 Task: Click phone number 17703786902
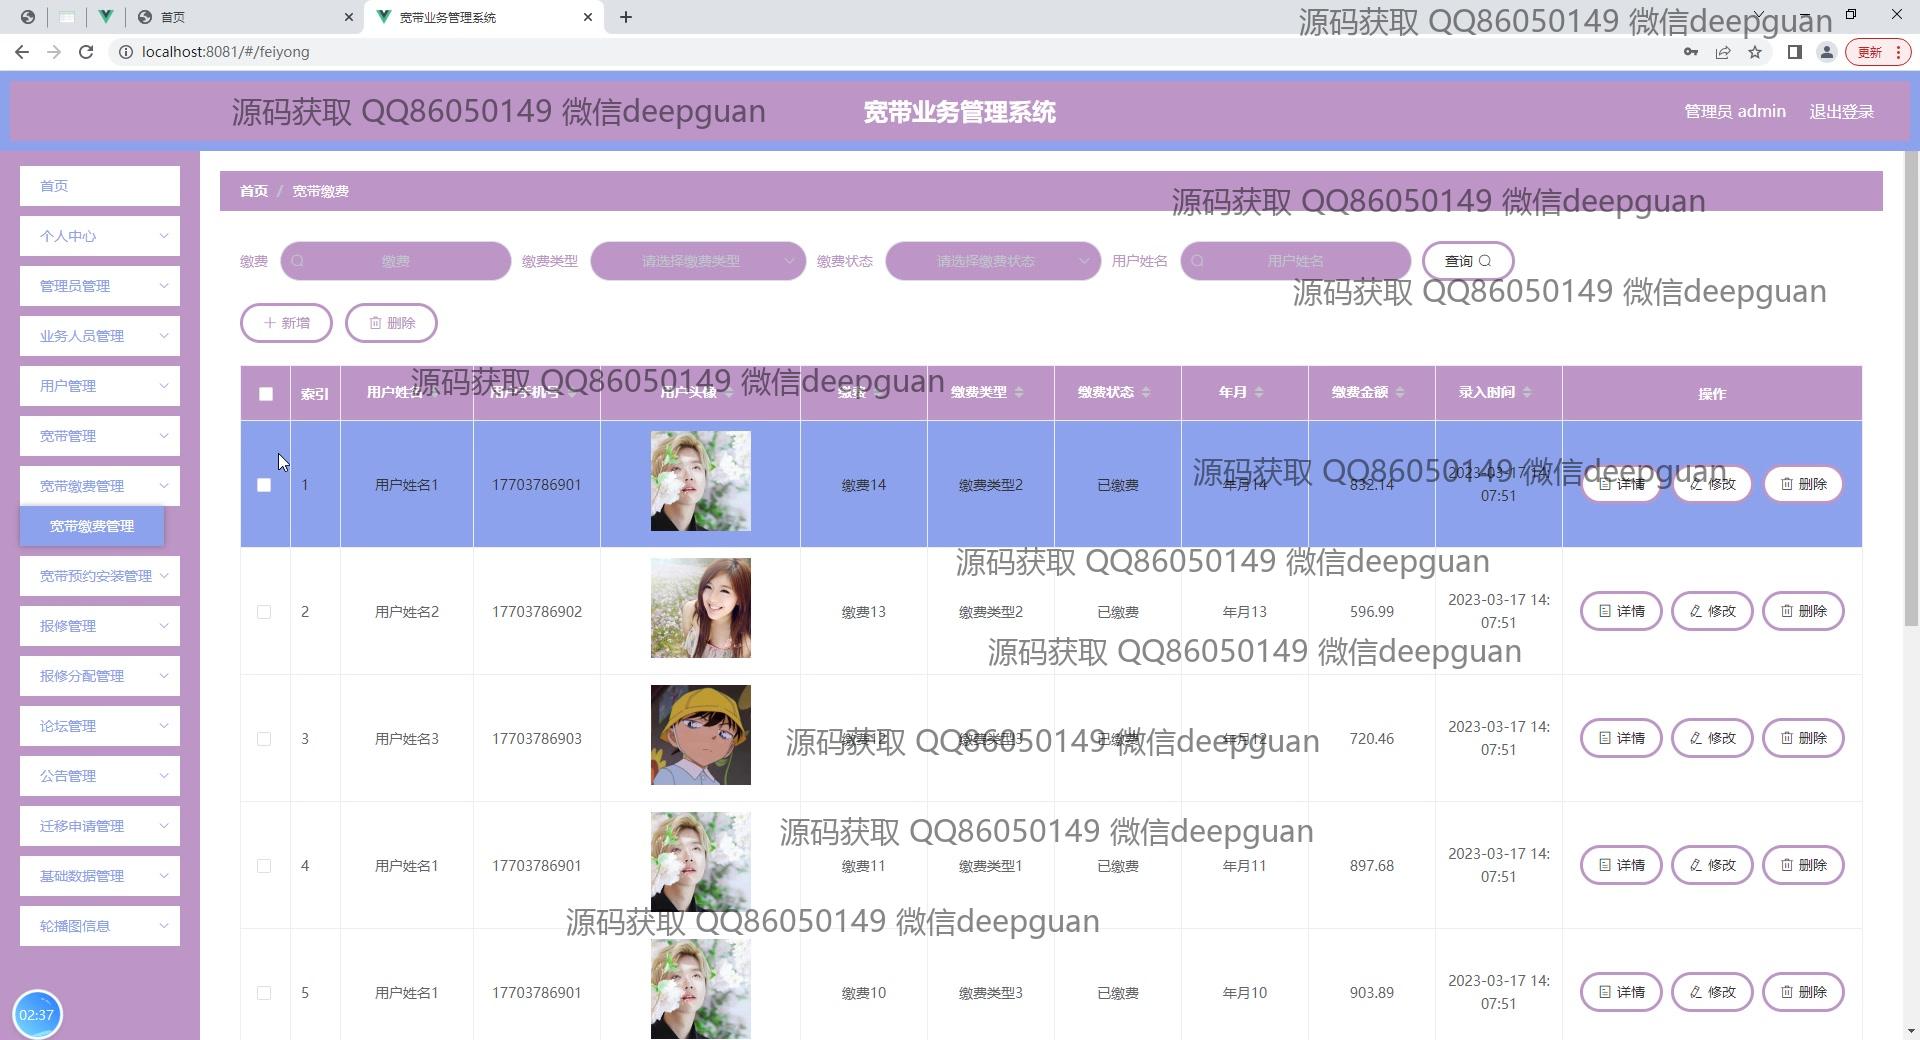coord(537,612)
